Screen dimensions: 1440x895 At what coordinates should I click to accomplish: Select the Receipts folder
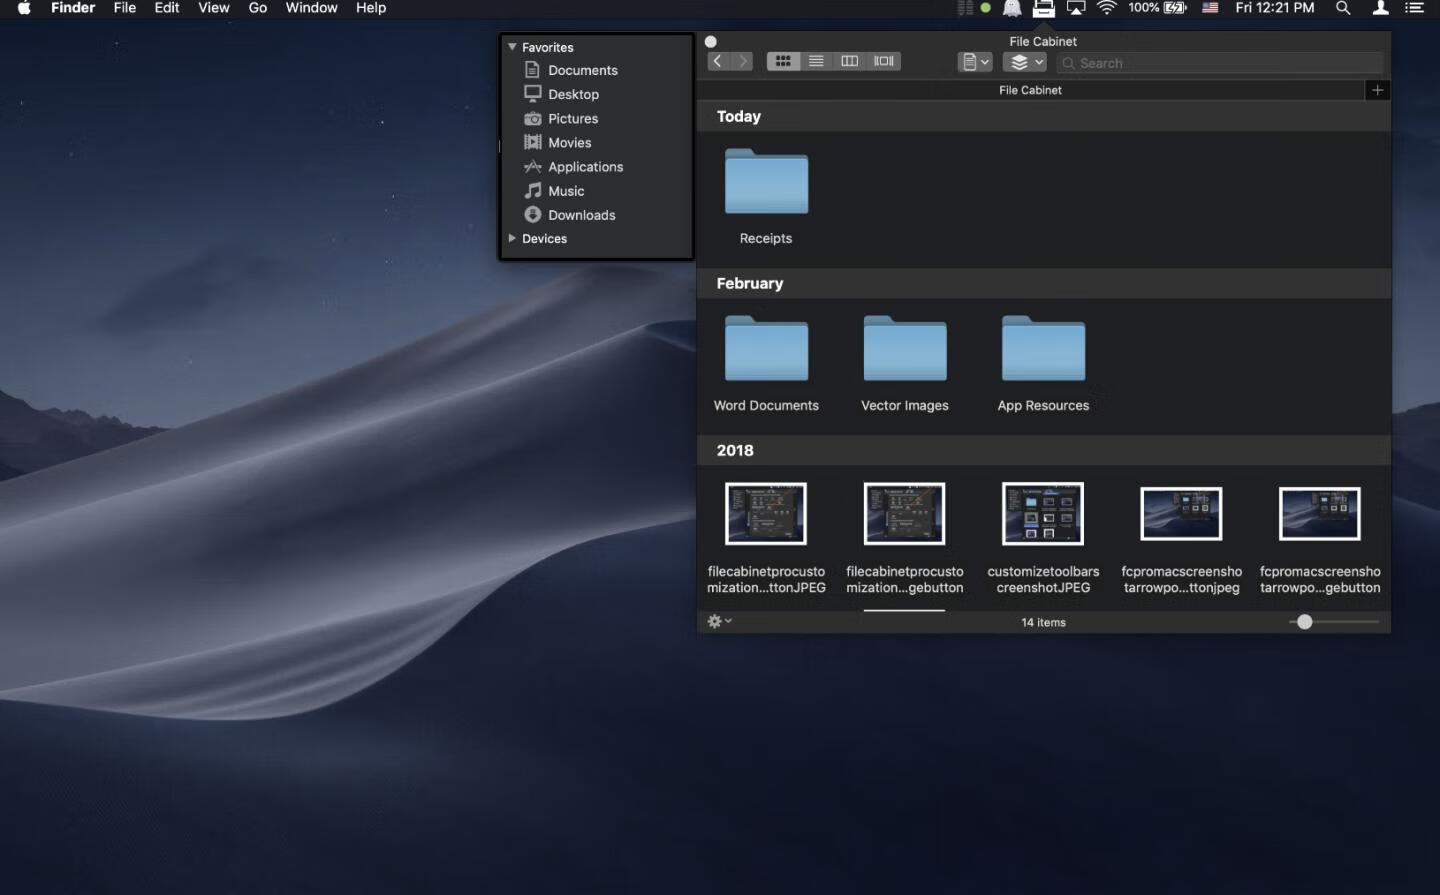coord(766,183)
